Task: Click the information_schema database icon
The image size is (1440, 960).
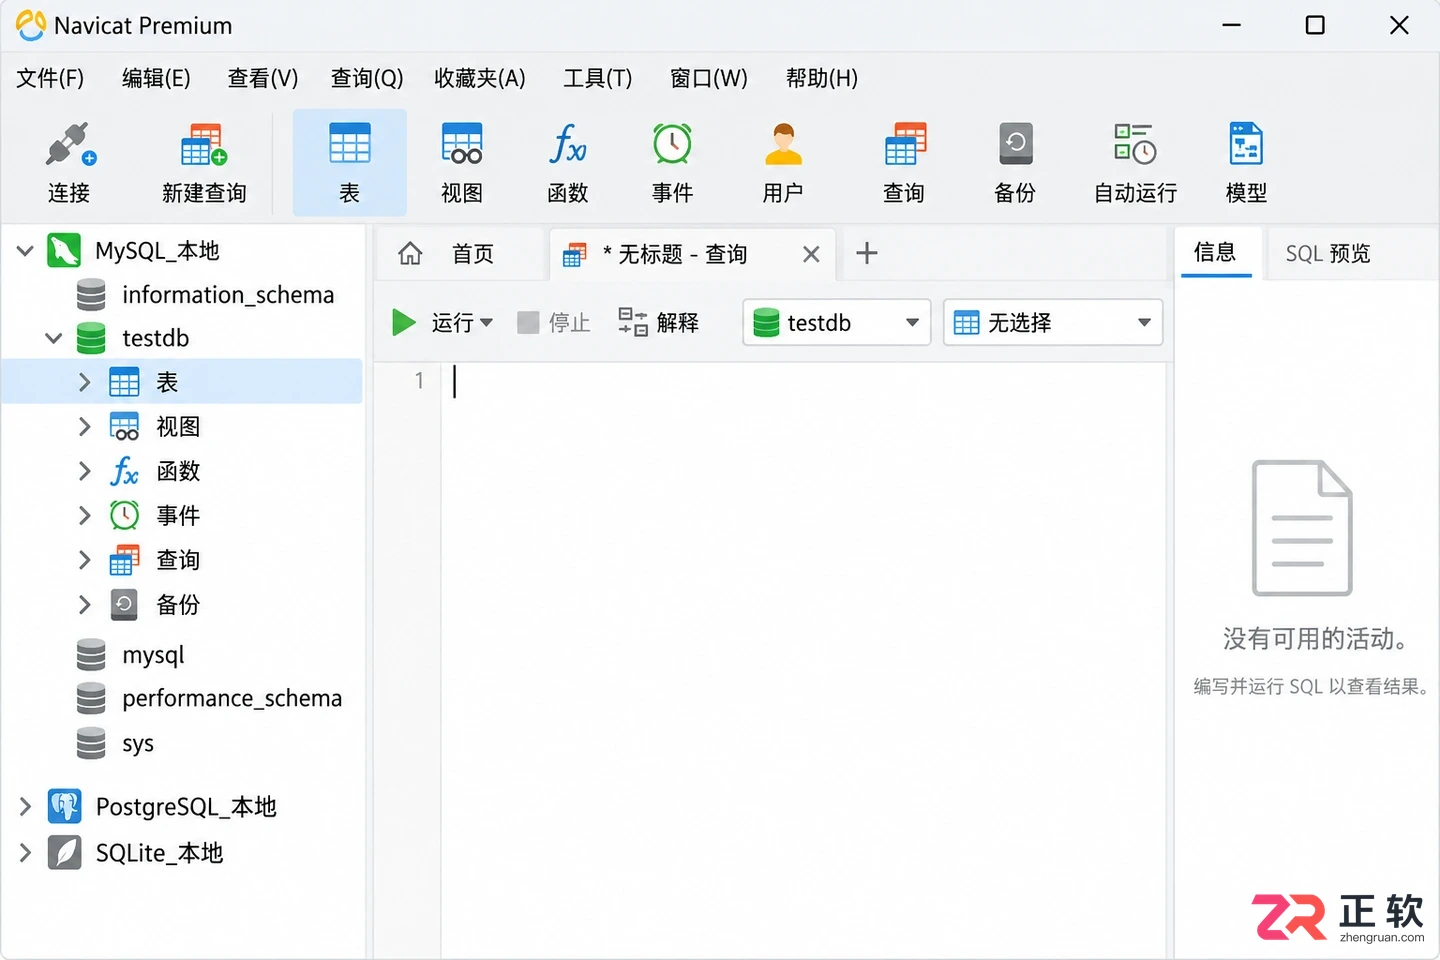Action: [91, 295]
